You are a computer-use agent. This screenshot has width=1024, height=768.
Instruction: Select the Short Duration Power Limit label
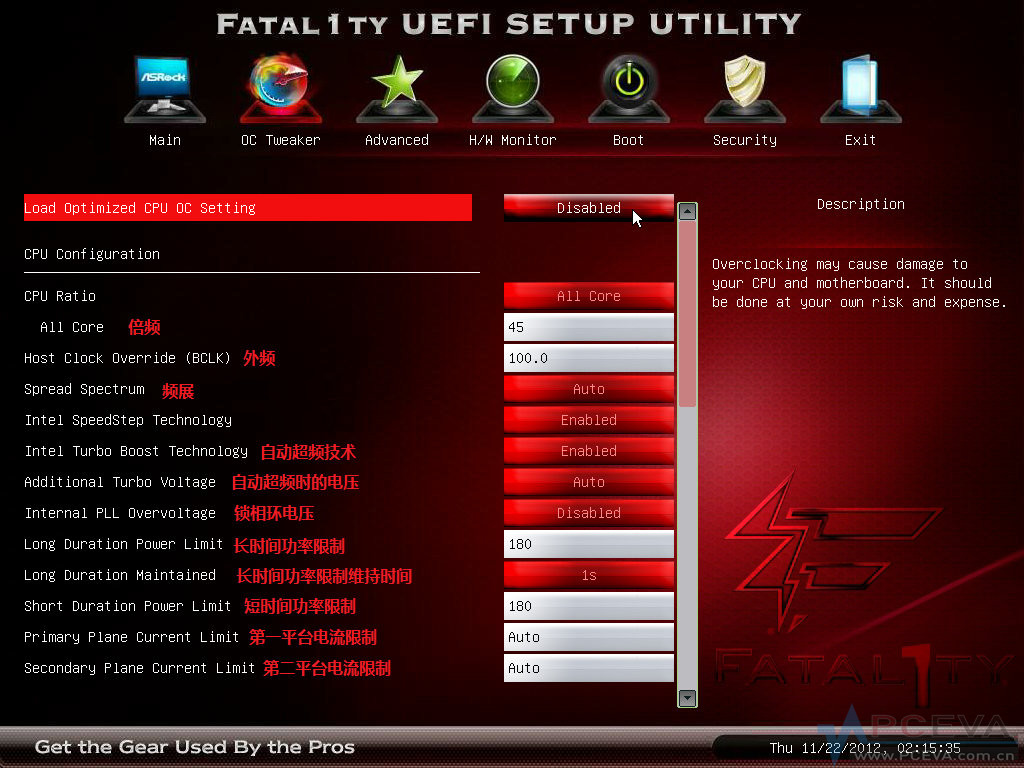(x=127, y=607)
